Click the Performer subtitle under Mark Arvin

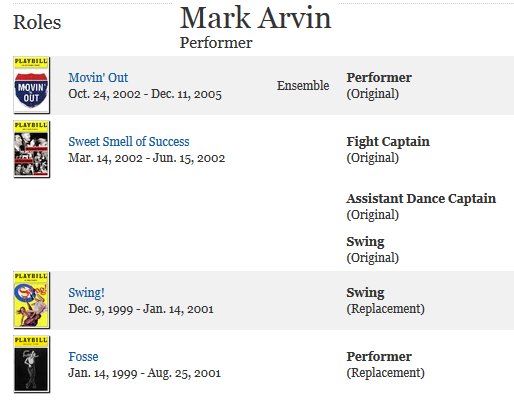pyautogui.click(x=216, y=43)
